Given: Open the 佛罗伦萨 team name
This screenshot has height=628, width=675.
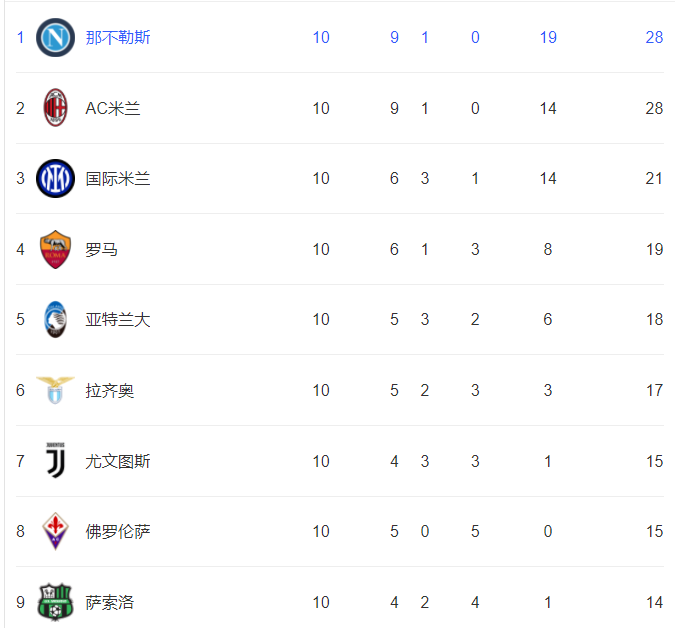Looking at the screenshot, I should coord(118,532).
